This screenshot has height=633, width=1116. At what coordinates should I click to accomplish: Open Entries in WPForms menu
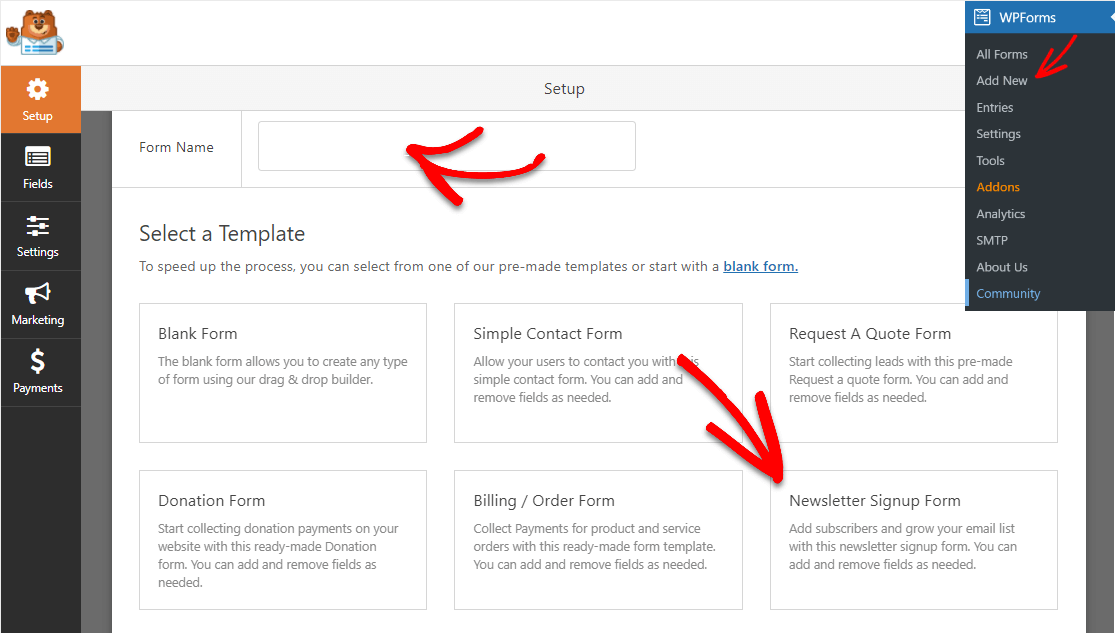coord(994,108)
